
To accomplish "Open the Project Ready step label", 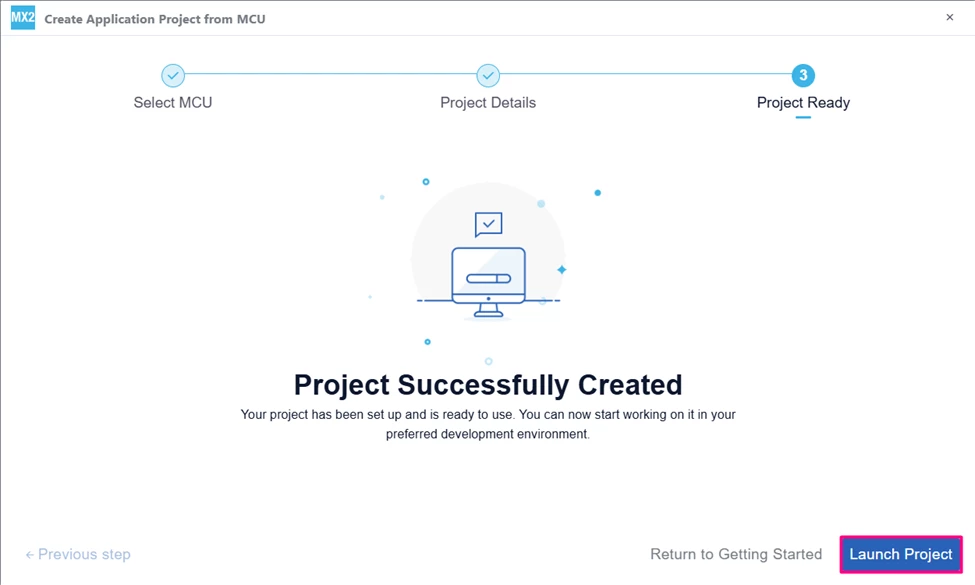I will (803, 103).
